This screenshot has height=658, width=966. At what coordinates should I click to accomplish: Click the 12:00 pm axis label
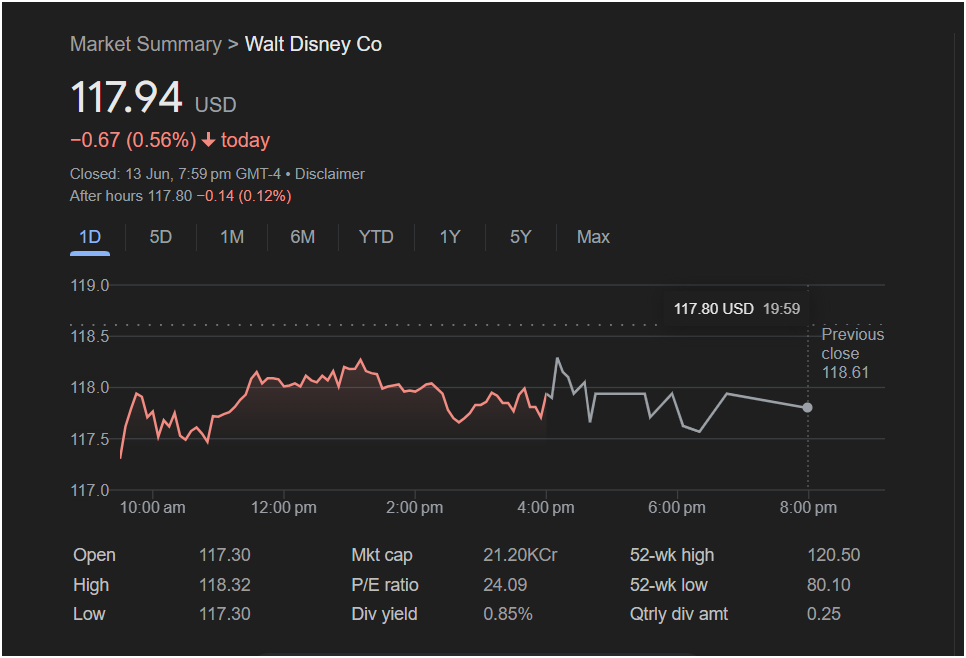283,508
